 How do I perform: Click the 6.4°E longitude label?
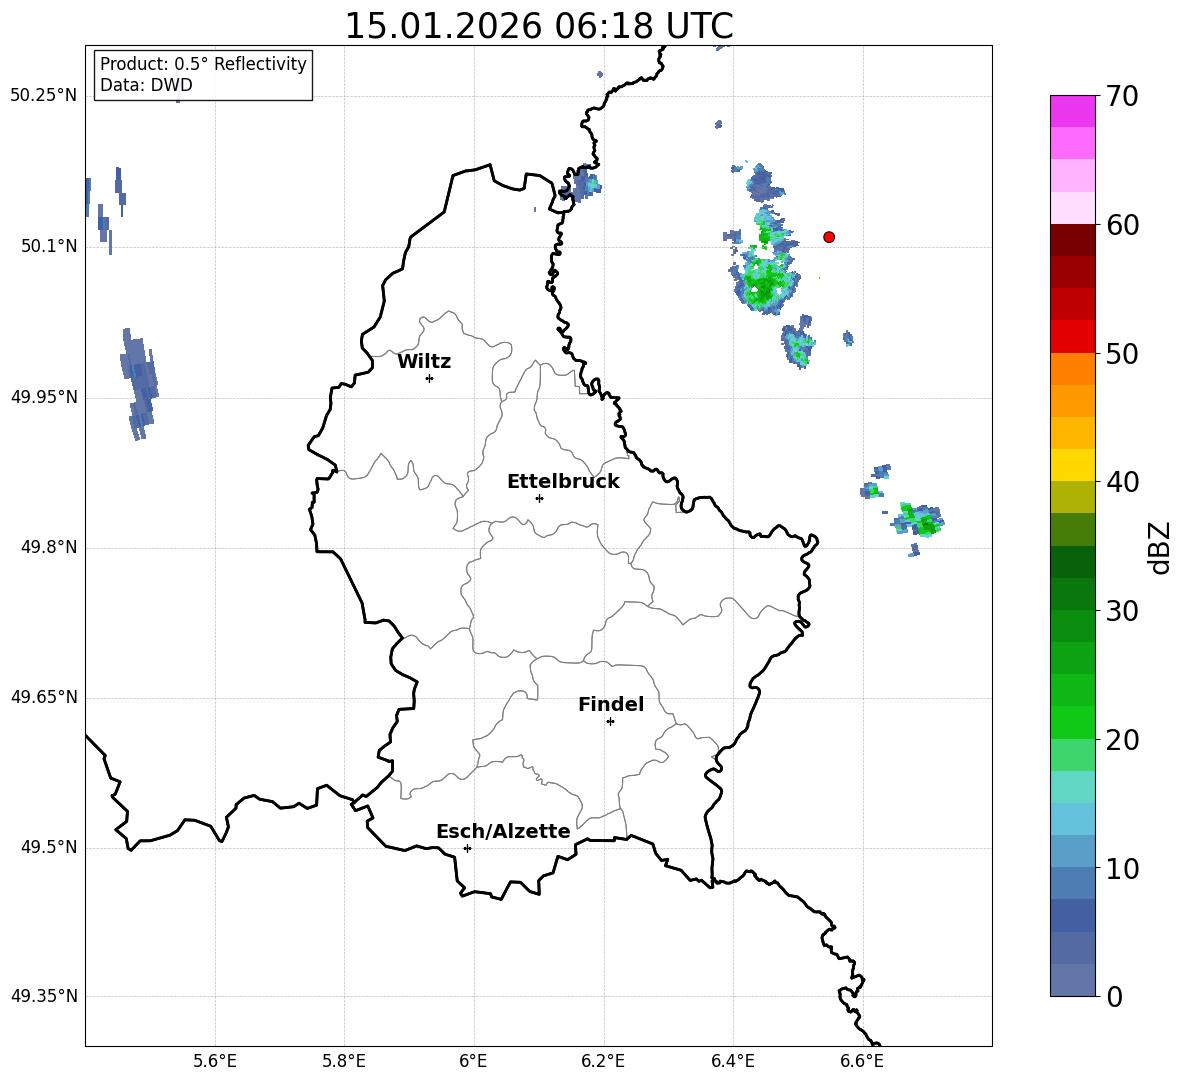[x=732, y=1062]
